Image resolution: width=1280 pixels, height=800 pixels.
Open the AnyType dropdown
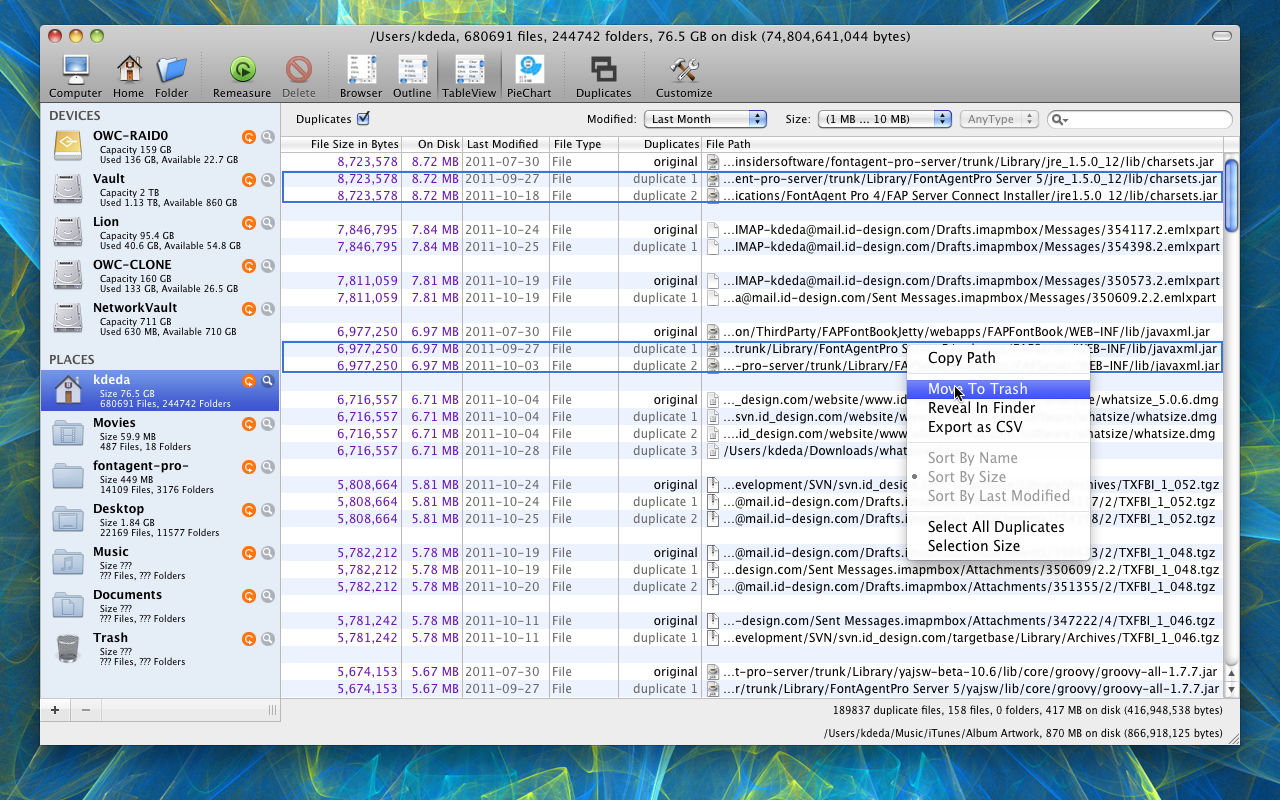pos(996,119)
